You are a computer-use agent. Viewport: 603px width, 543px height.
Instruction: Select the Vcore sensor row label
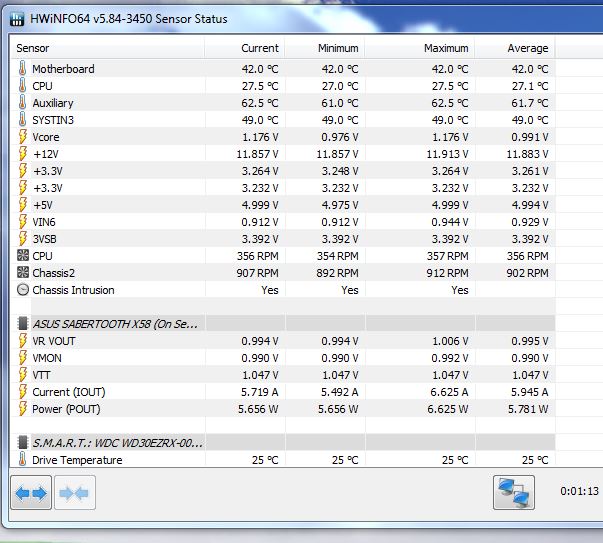(x=46, y=137)
